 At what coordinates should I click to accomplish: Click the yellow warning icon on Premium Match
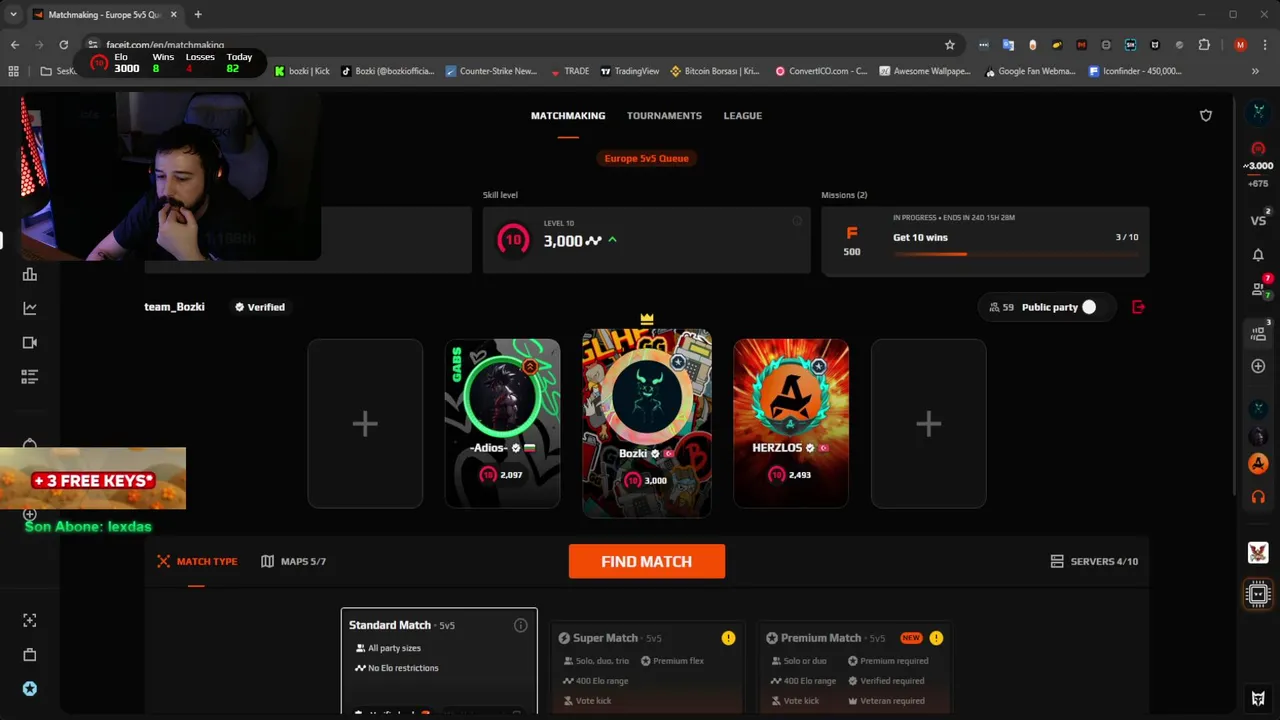pyautogui.click(x=936, y=638)
